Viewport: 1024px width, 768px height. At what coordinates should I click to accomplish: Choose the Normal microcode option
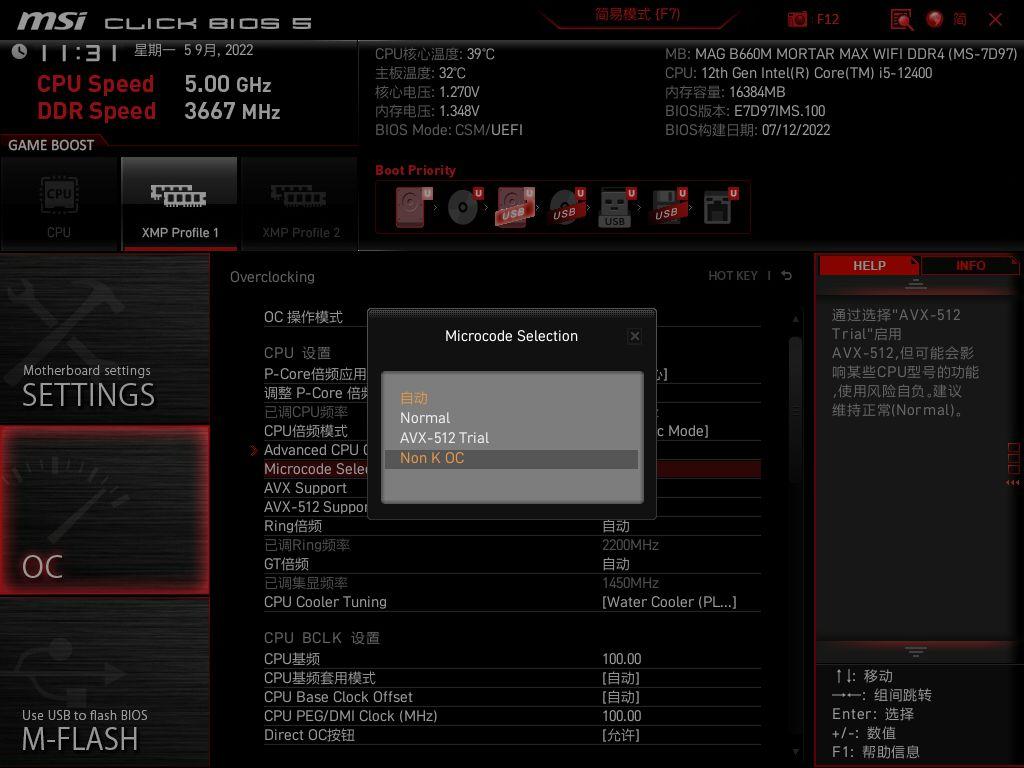pyautogui.click(x=425, y=418)
